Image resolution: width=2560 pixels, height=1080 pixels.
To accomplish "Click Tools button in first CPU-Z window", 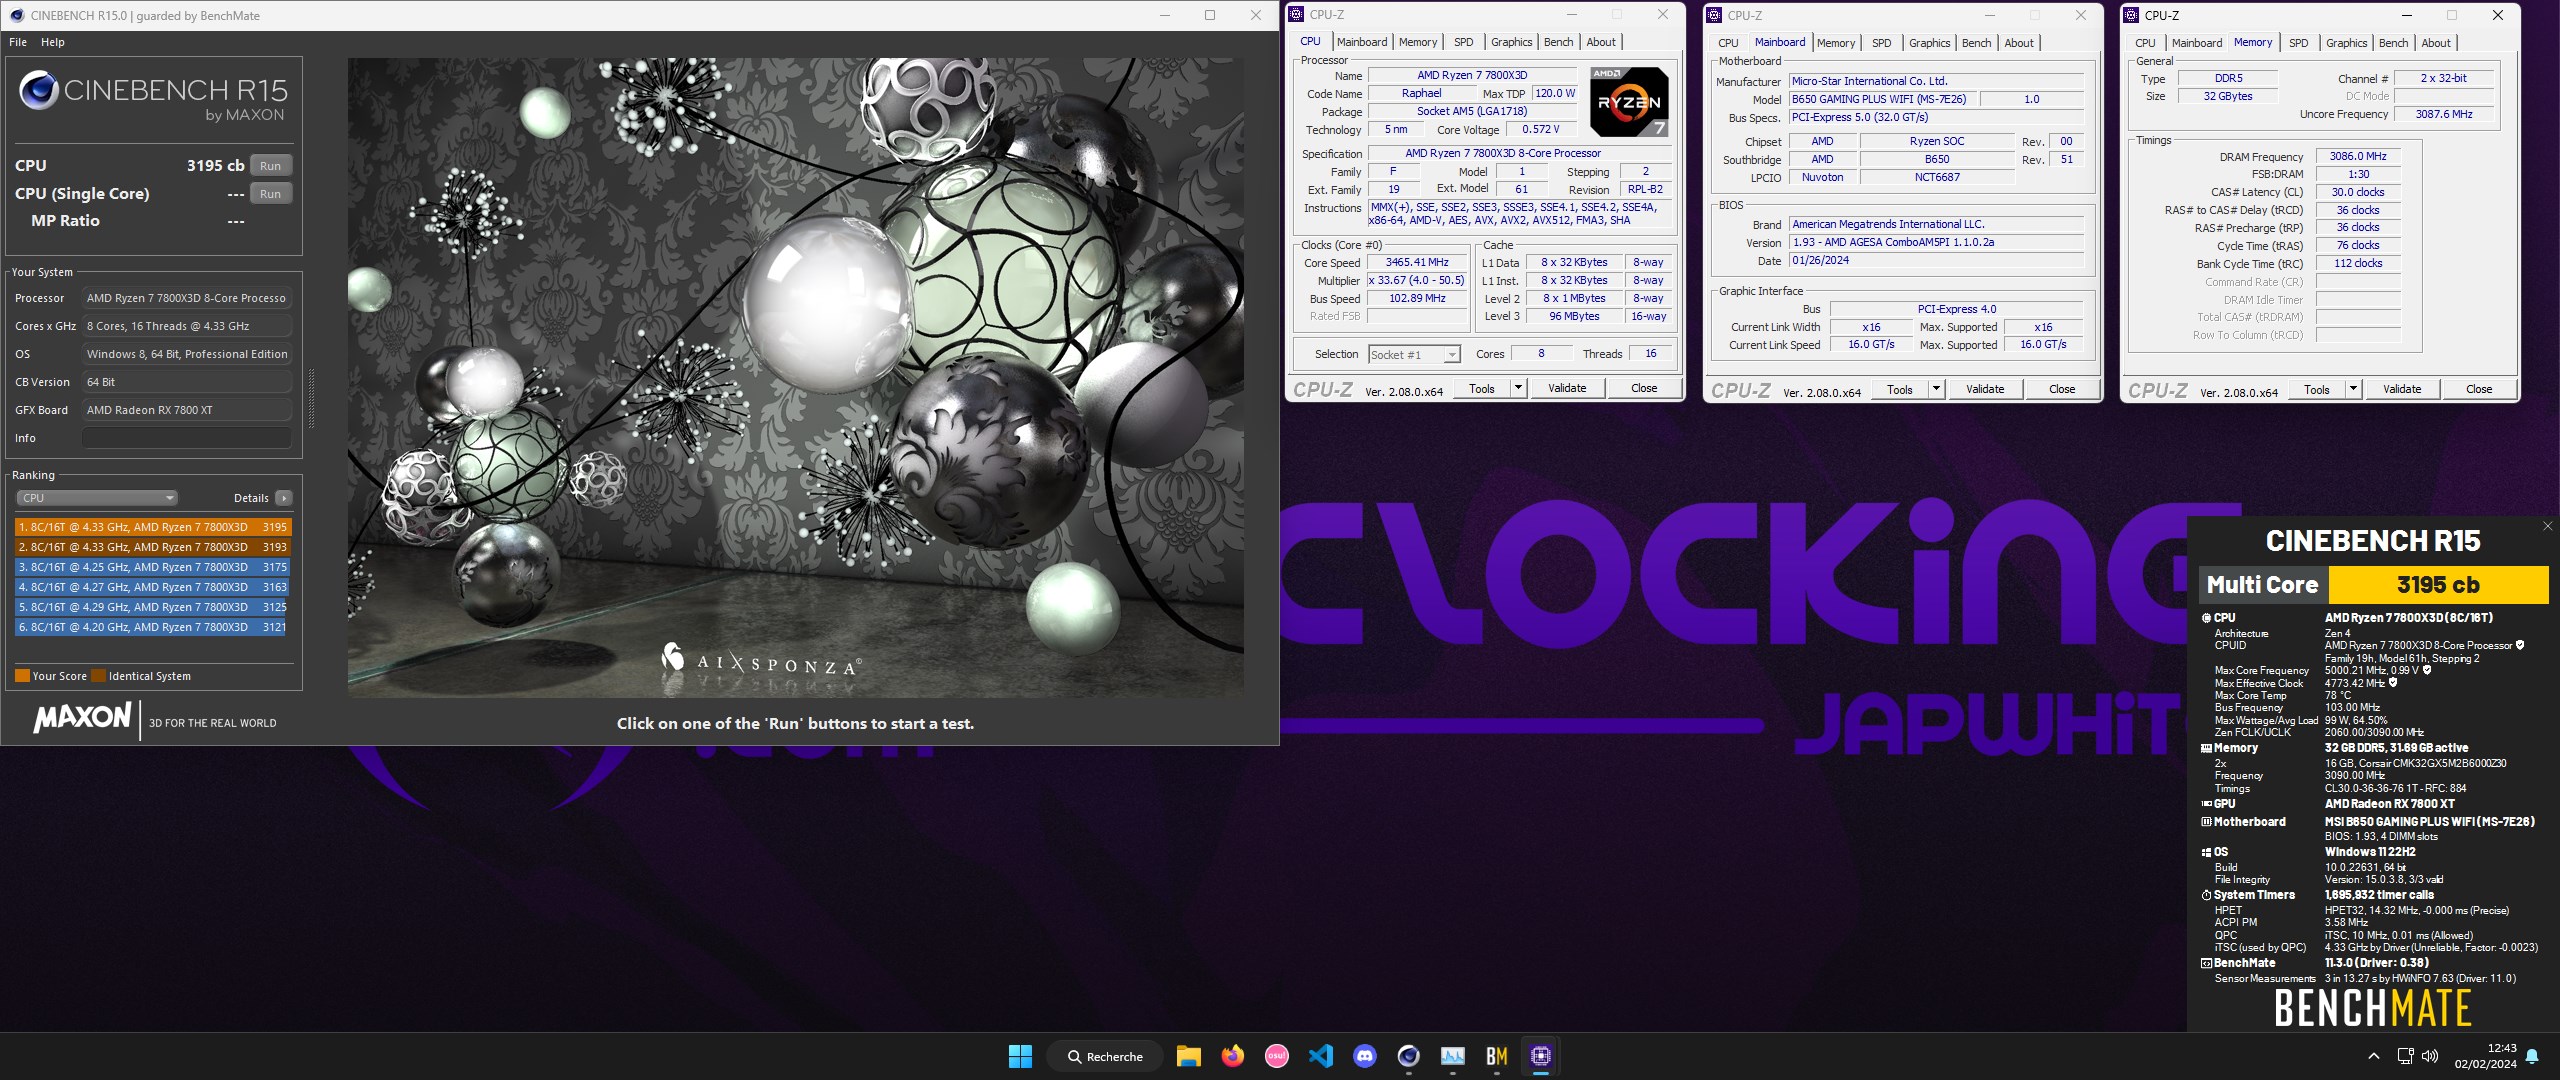I will coord(1482,388).
